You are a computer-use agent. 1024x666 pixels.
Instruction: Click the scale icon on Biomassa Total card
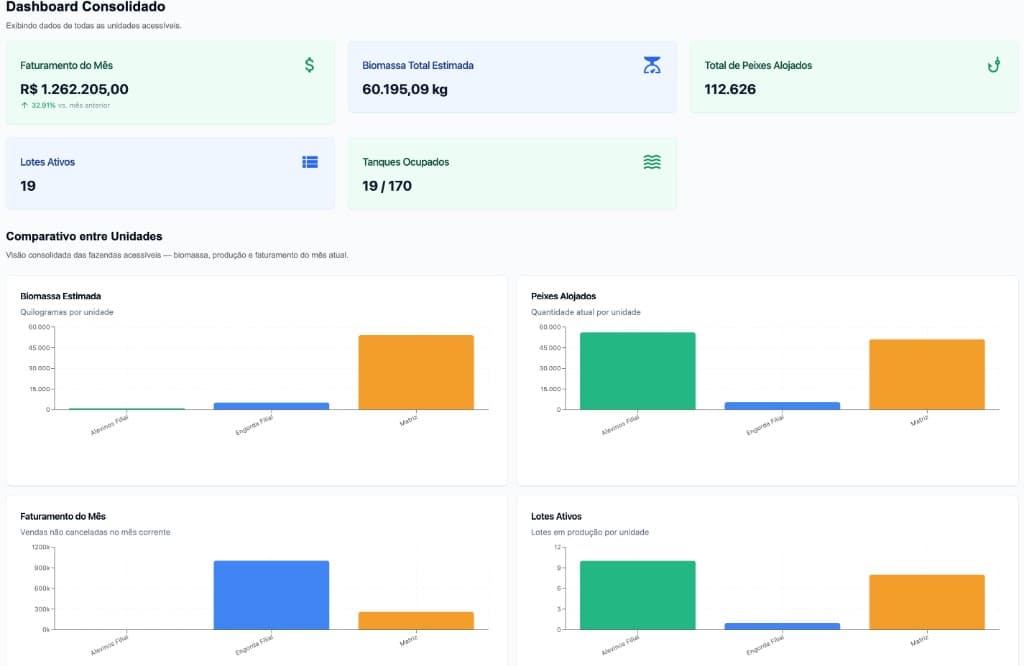coord(652,65)
